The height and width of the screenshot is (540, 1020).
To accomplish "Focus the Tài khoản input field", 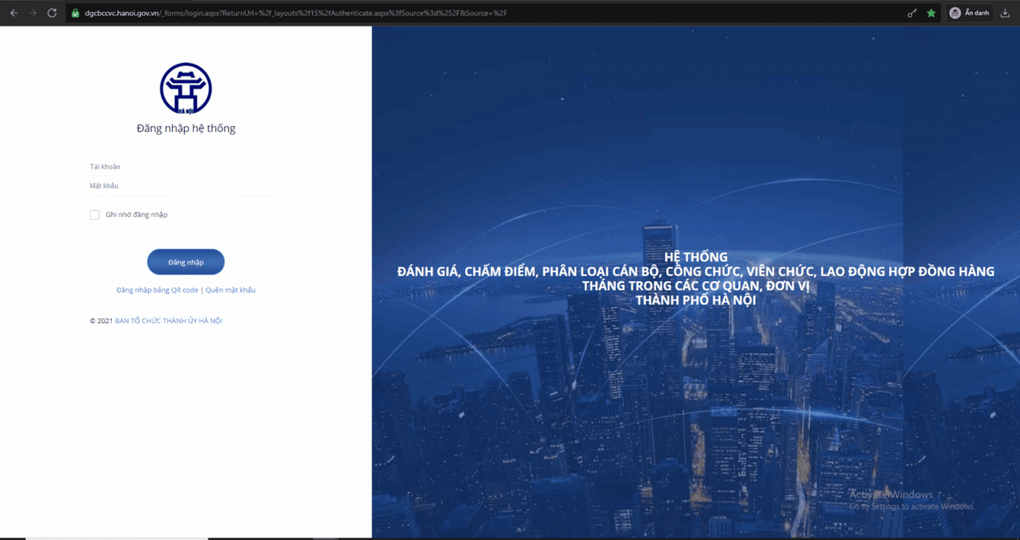I will [185, 167].
